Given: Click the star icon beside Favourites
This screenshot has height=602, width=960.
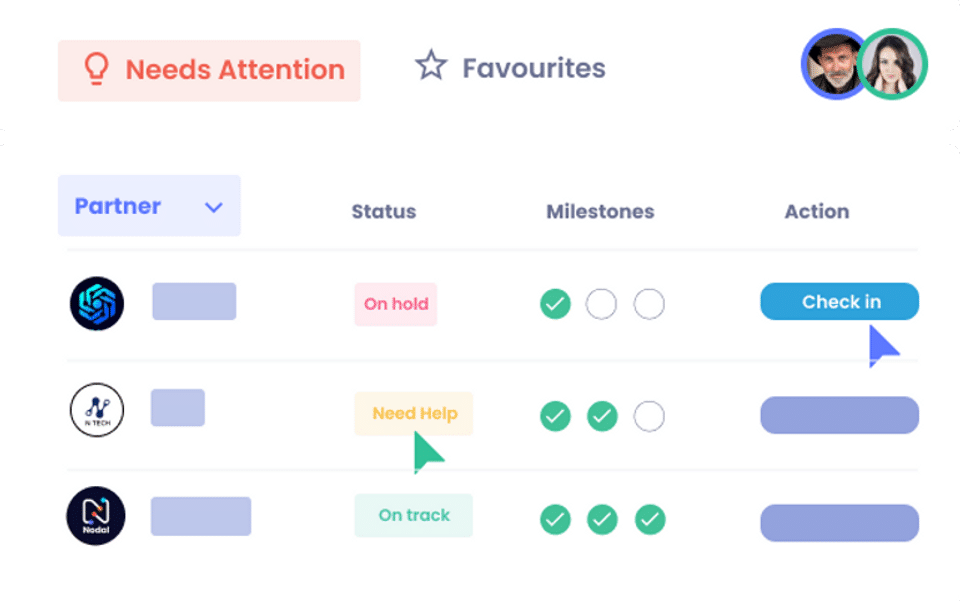Looking at the screenshot, I should click(431, 67).
